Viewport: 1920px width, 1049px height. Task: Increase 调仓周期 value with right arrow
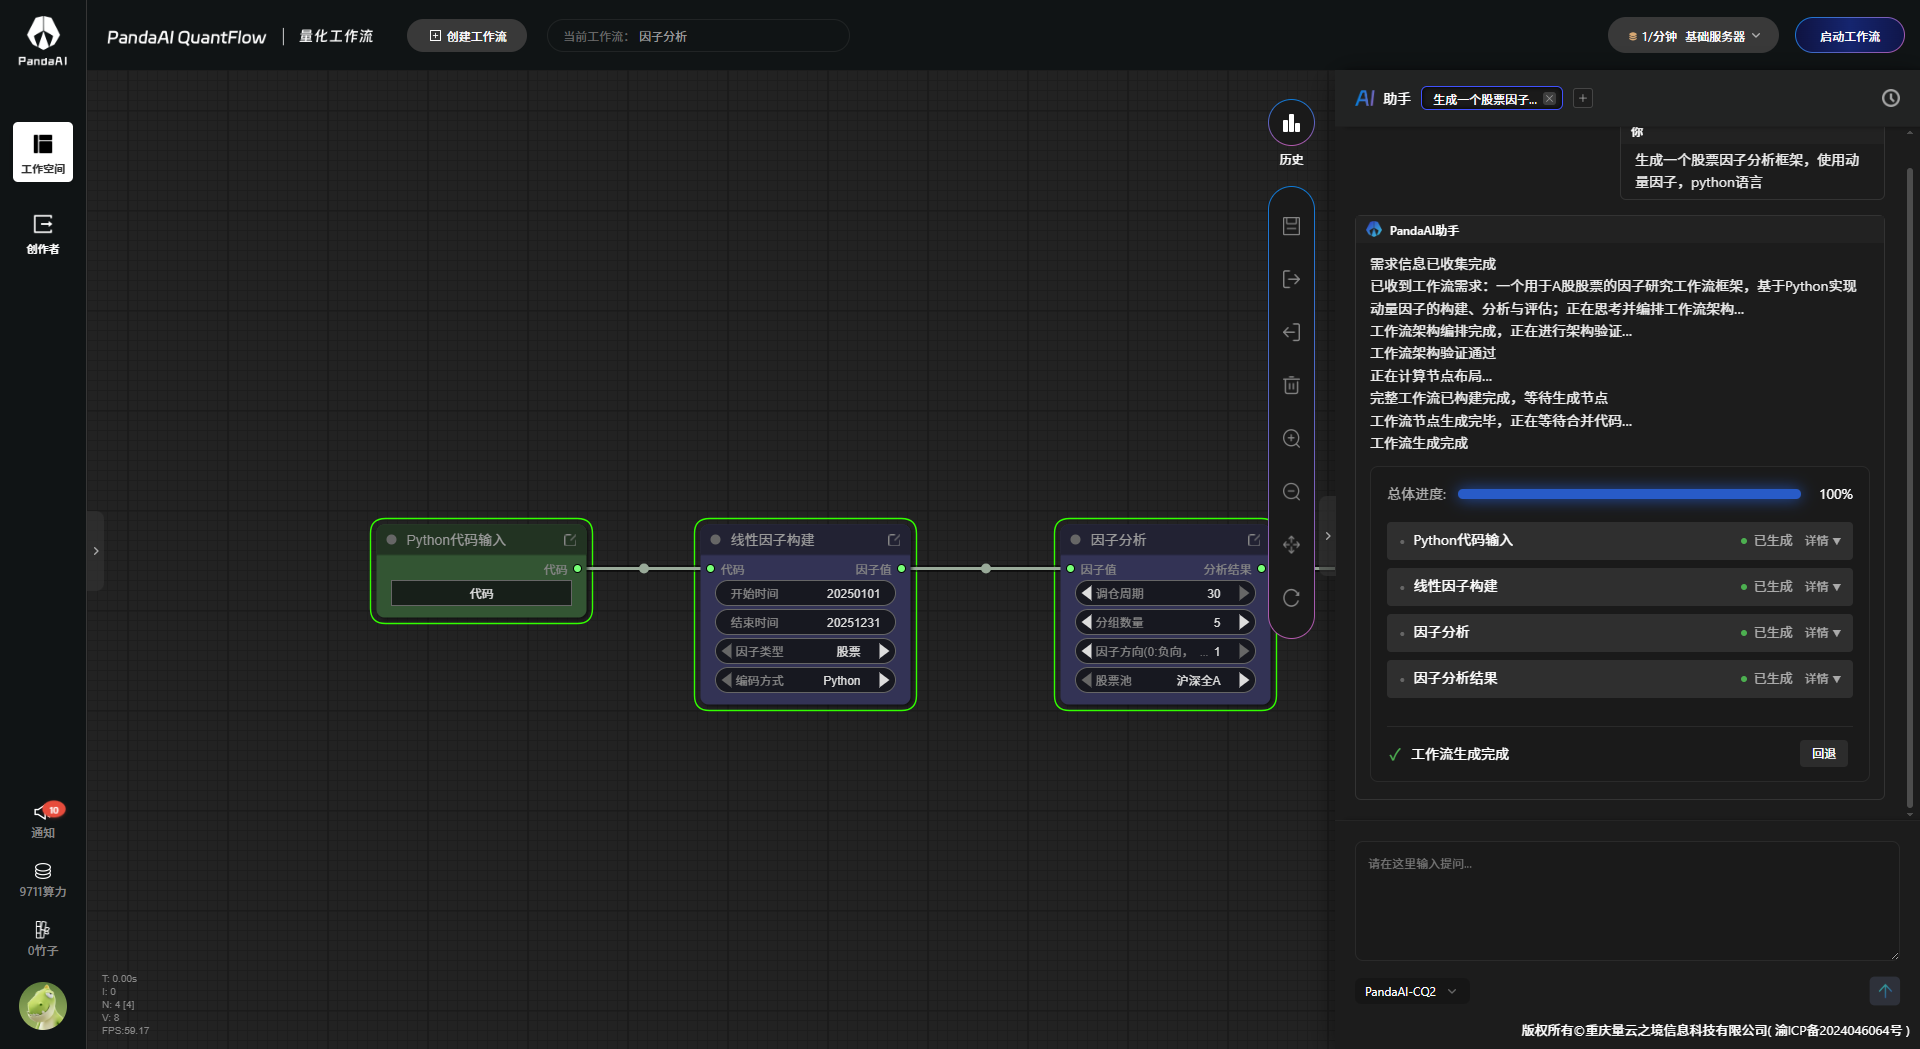[1243, 593]
